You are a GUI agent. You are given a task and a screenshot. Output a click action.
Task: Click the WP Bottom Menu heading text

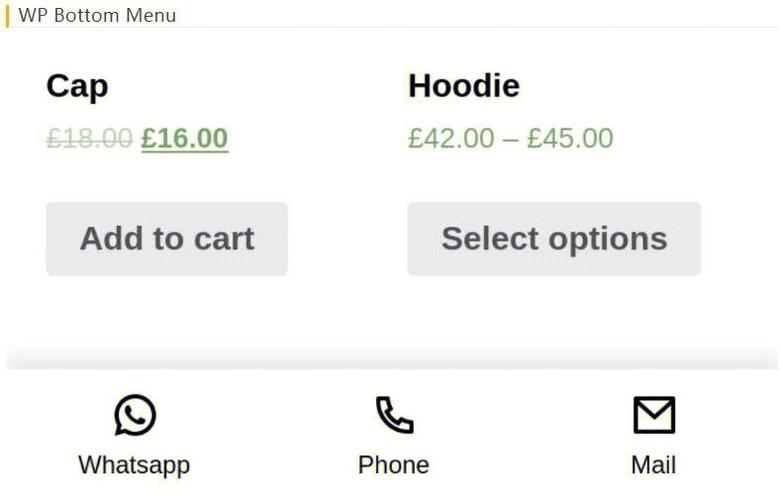tap(97, 15)
